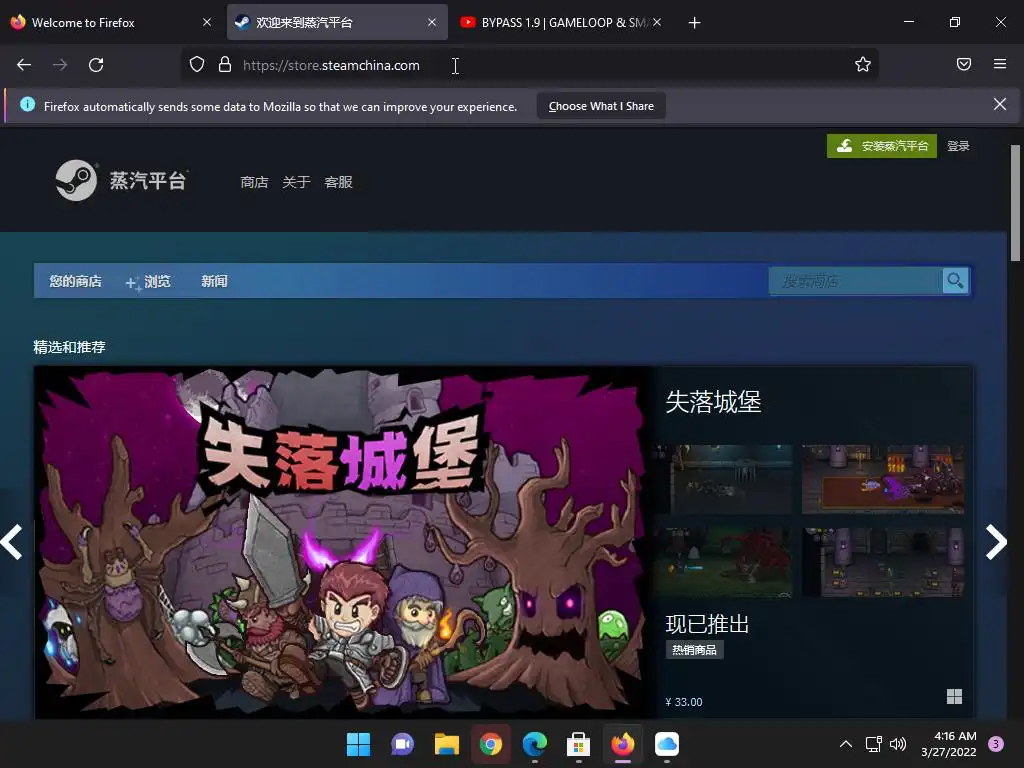Launch Google Chrome from taskbar
Viewport: 1024px width, 768px height.
point(490,744)
